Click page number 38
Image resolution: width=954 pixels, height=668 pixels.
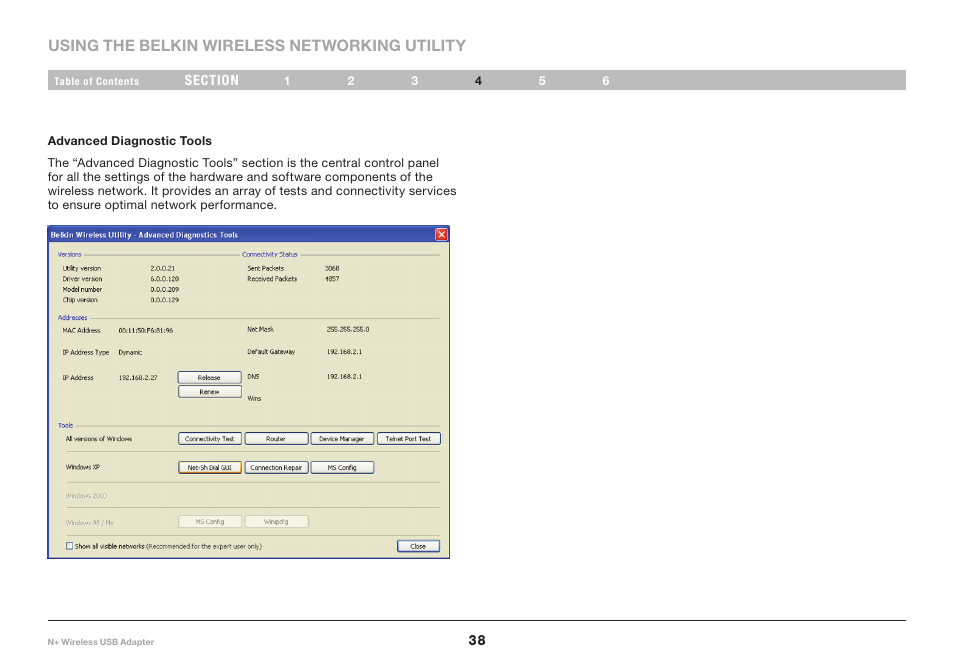tap(477, 640)
